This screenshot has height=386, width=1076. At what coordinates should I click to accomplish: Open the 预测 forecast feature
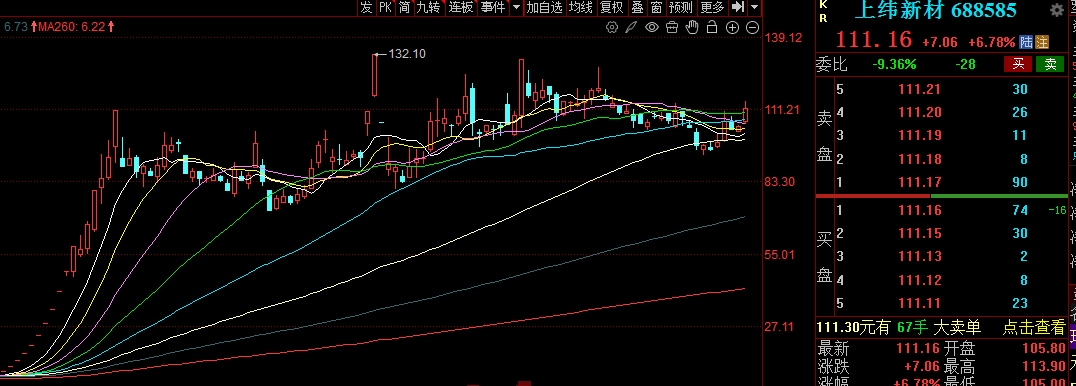point(681,8)
